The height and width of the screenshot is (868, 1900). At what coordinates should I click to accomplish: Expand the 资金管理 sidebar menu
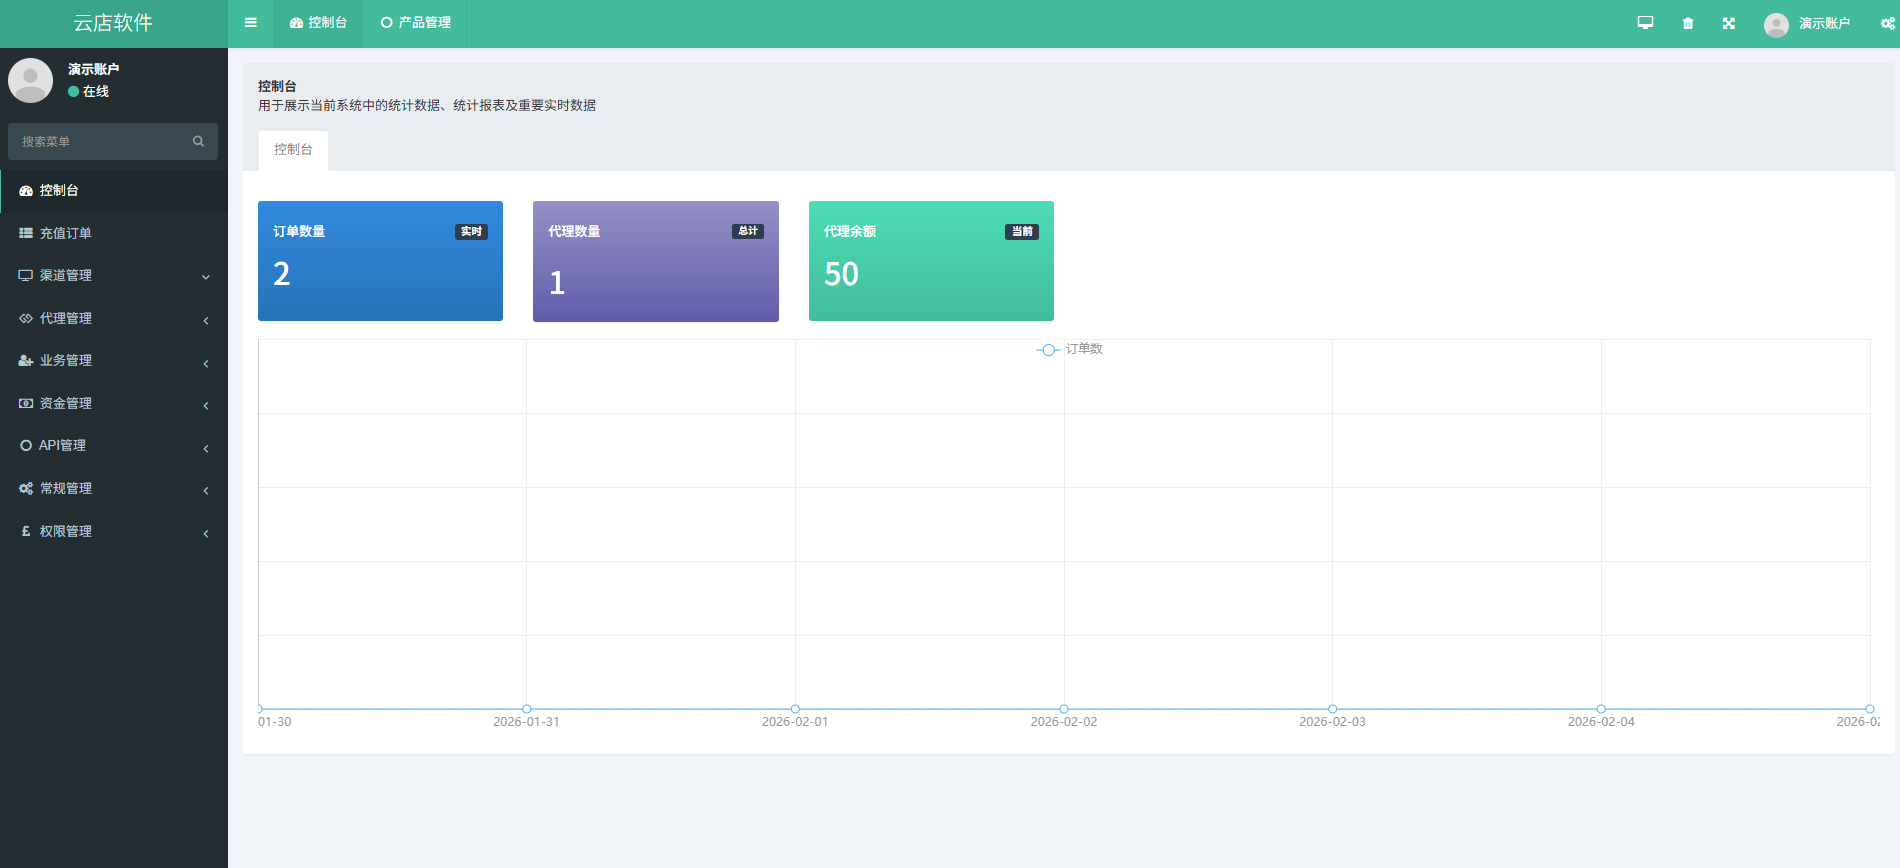pos(112,404)
